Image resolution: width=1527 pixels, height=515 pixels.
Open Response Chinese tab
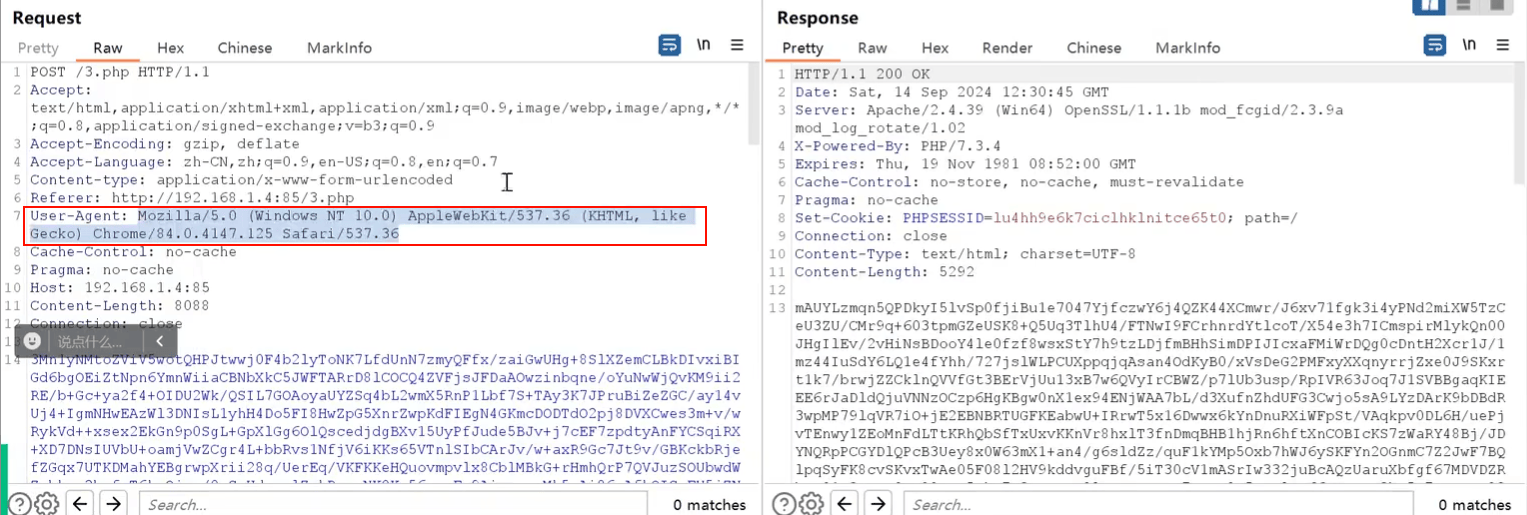[1094, 48]
